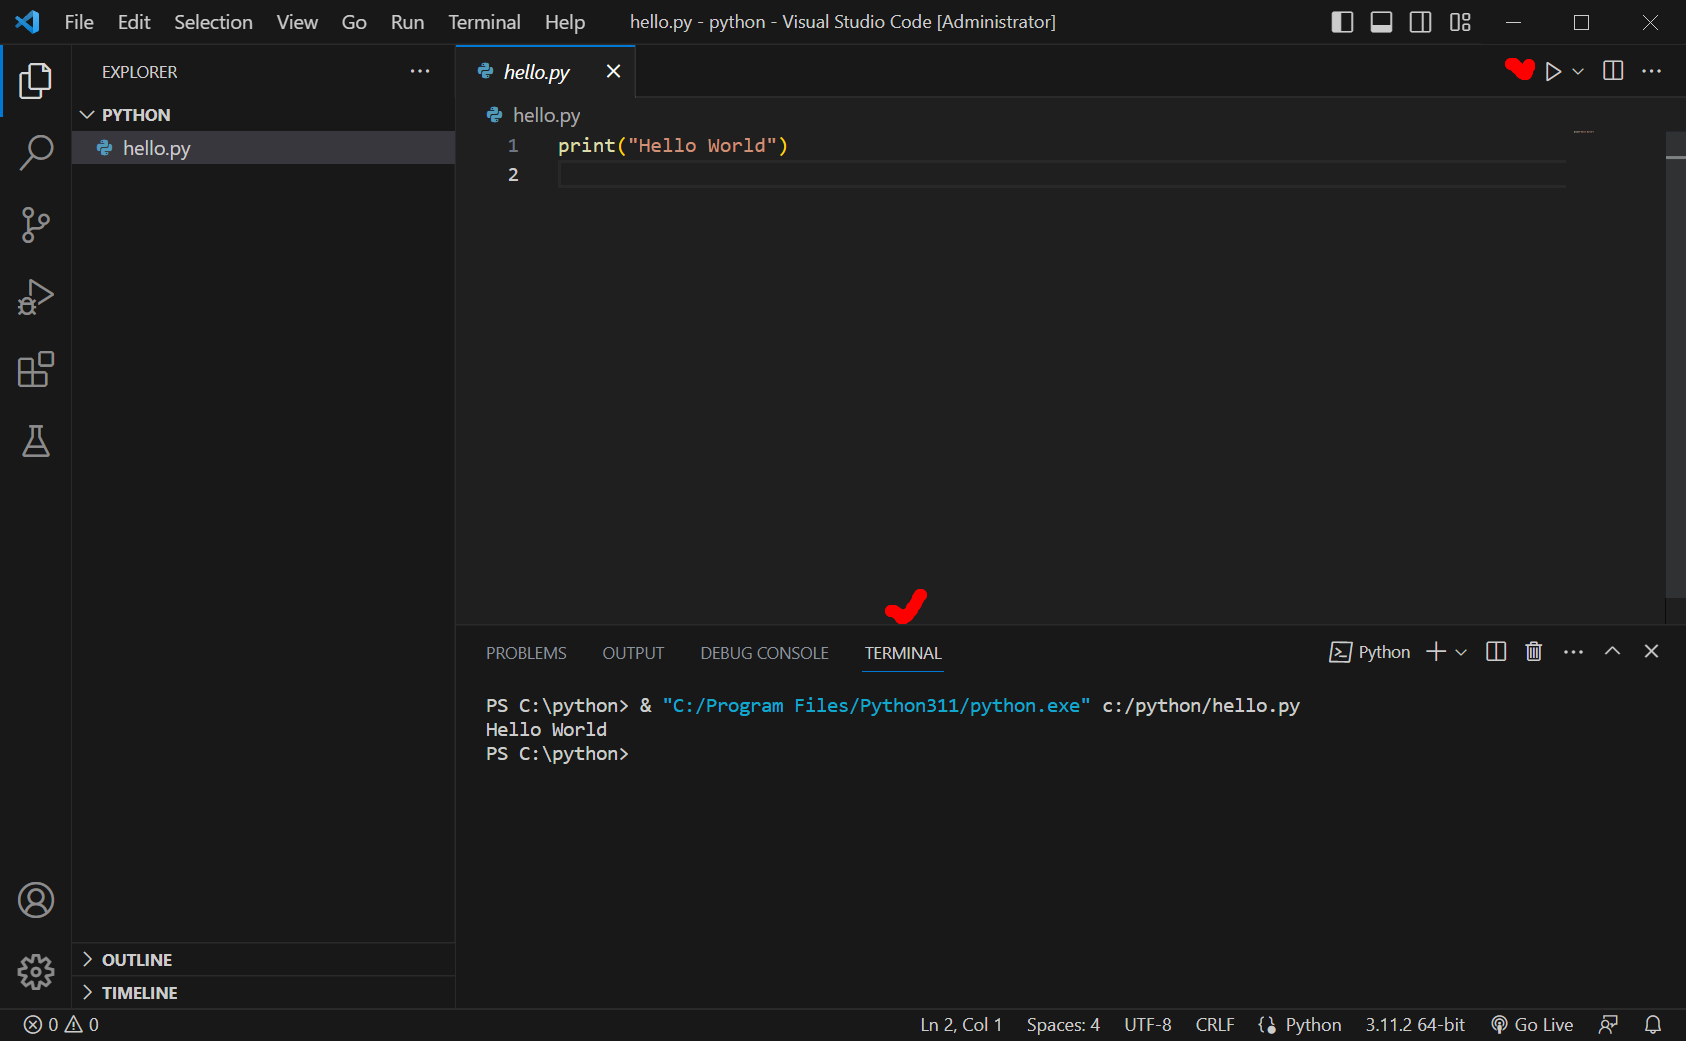
Task: Change encoding via UTF-8 status item
Action: tap(1148, 1025)
